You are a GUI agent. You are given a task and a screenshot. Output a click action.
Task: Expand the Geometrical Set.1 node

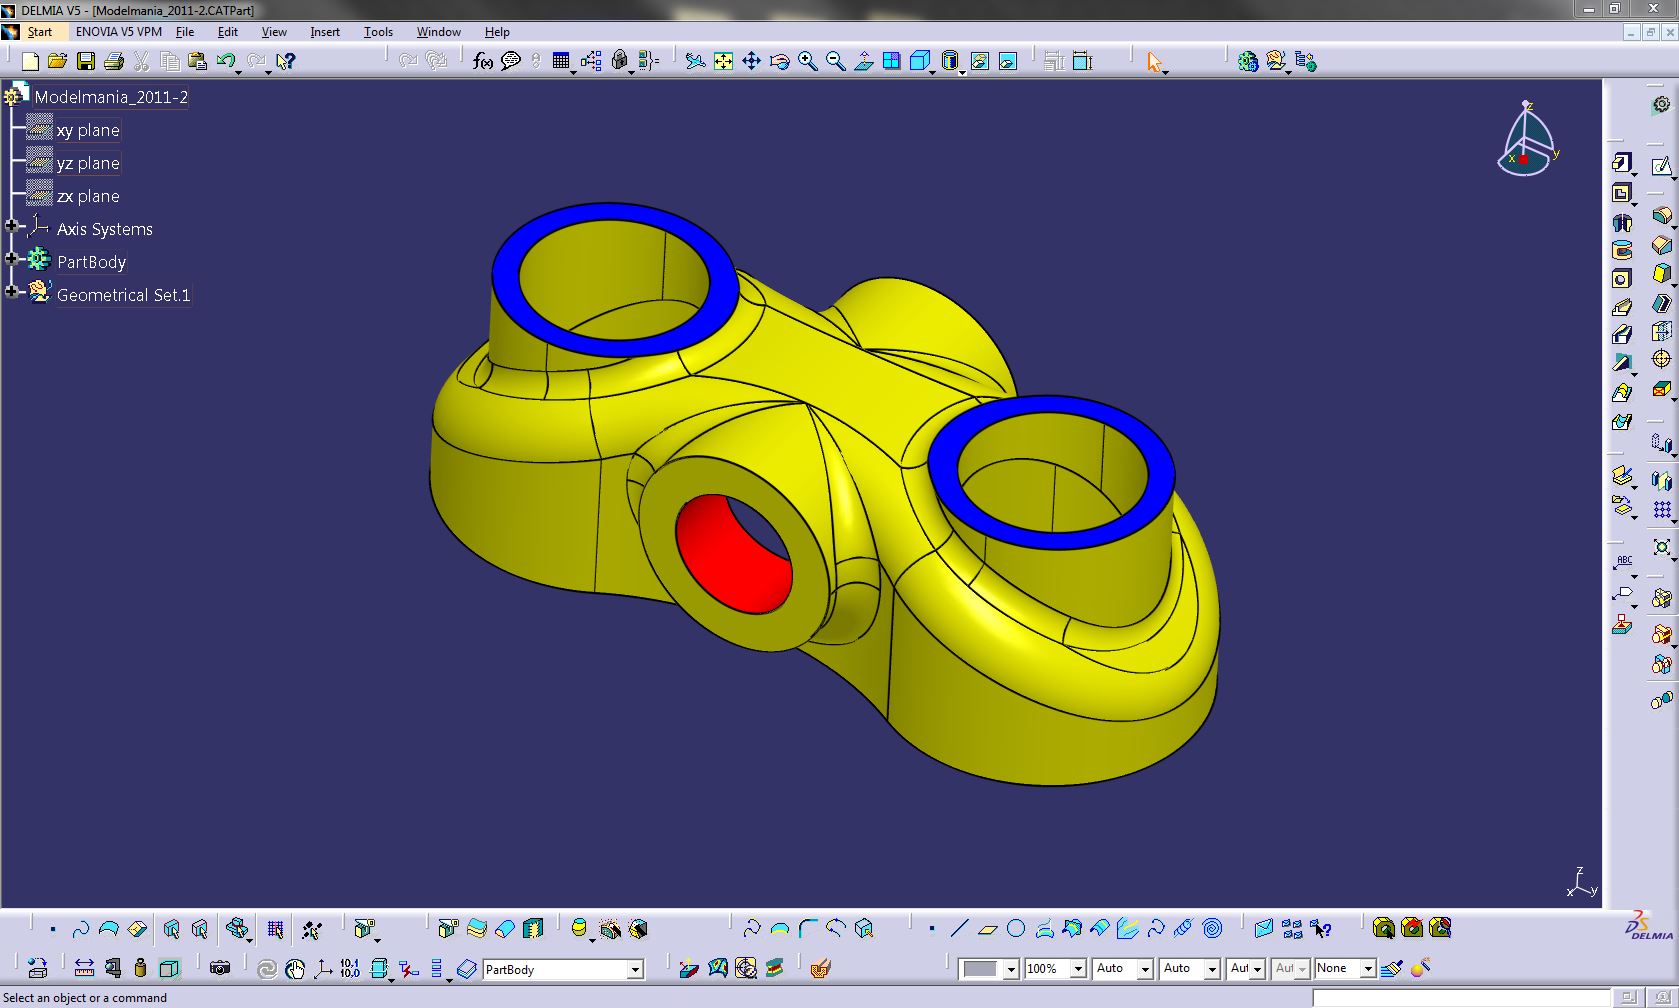pyautogui.click(x=12, y=292)
